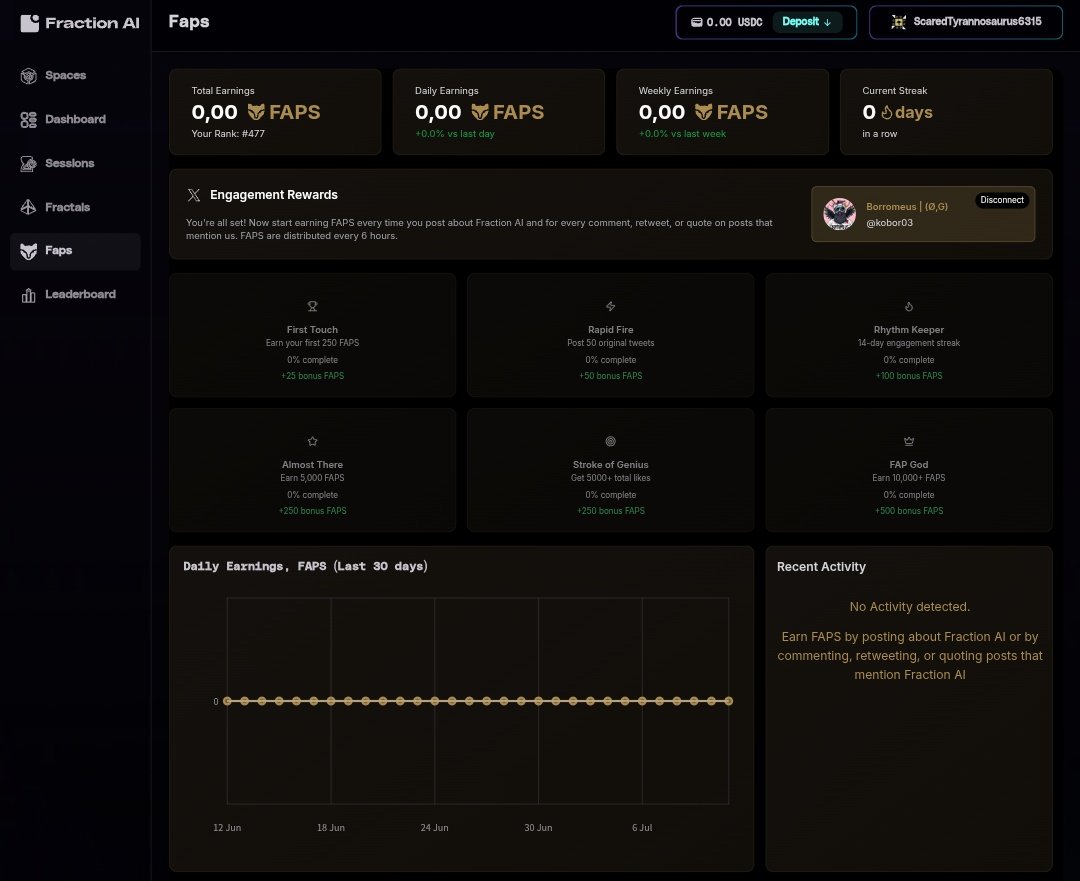
Task: Click the Get 5000+ total likes text
Action: tap(610, 478)
